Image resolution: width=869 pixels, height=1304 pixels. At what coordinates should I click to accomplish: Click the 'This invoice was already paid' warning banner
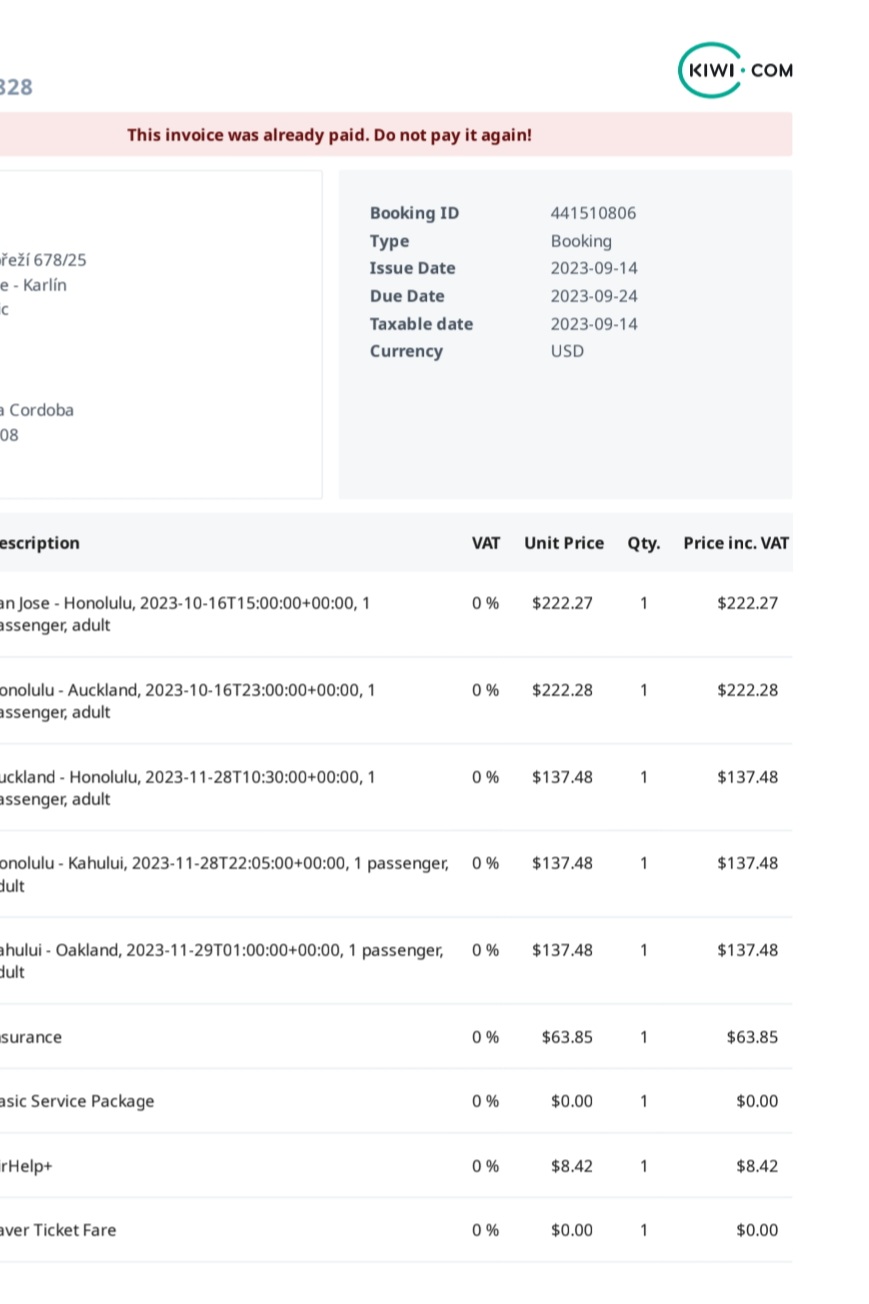[x=329, y=135]
